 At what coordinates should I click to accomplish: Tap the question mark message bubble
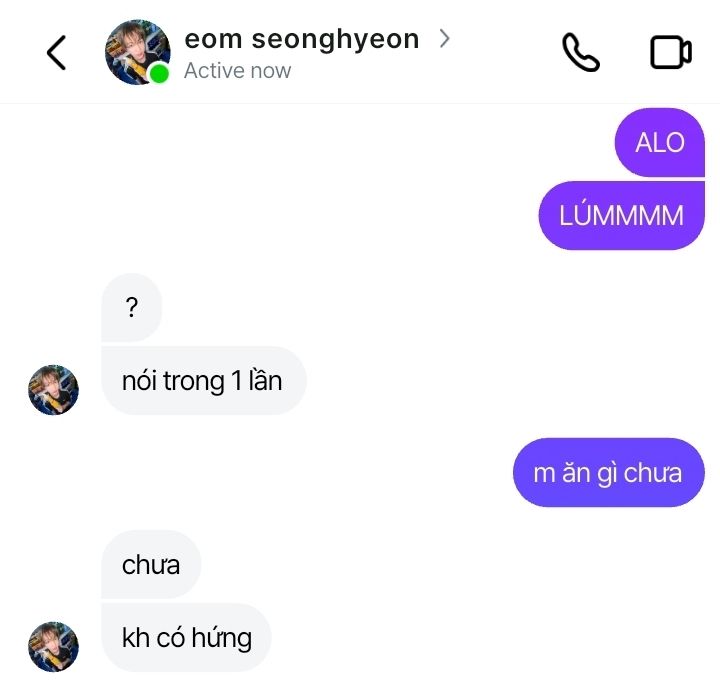tap(132, 308)
